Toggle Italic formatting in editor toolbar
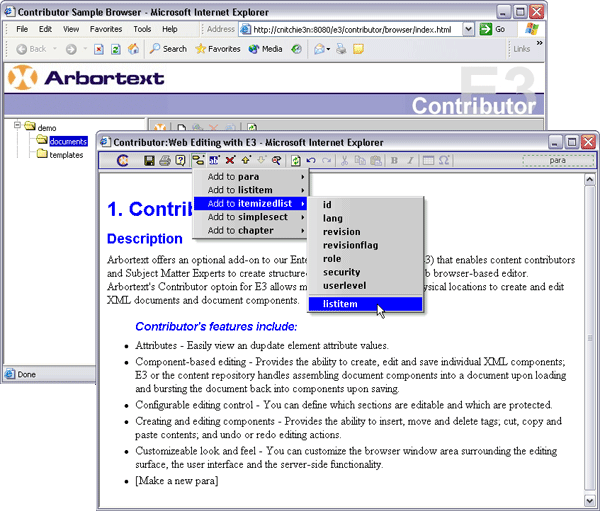600x511 pixels. tap(410, 160)
